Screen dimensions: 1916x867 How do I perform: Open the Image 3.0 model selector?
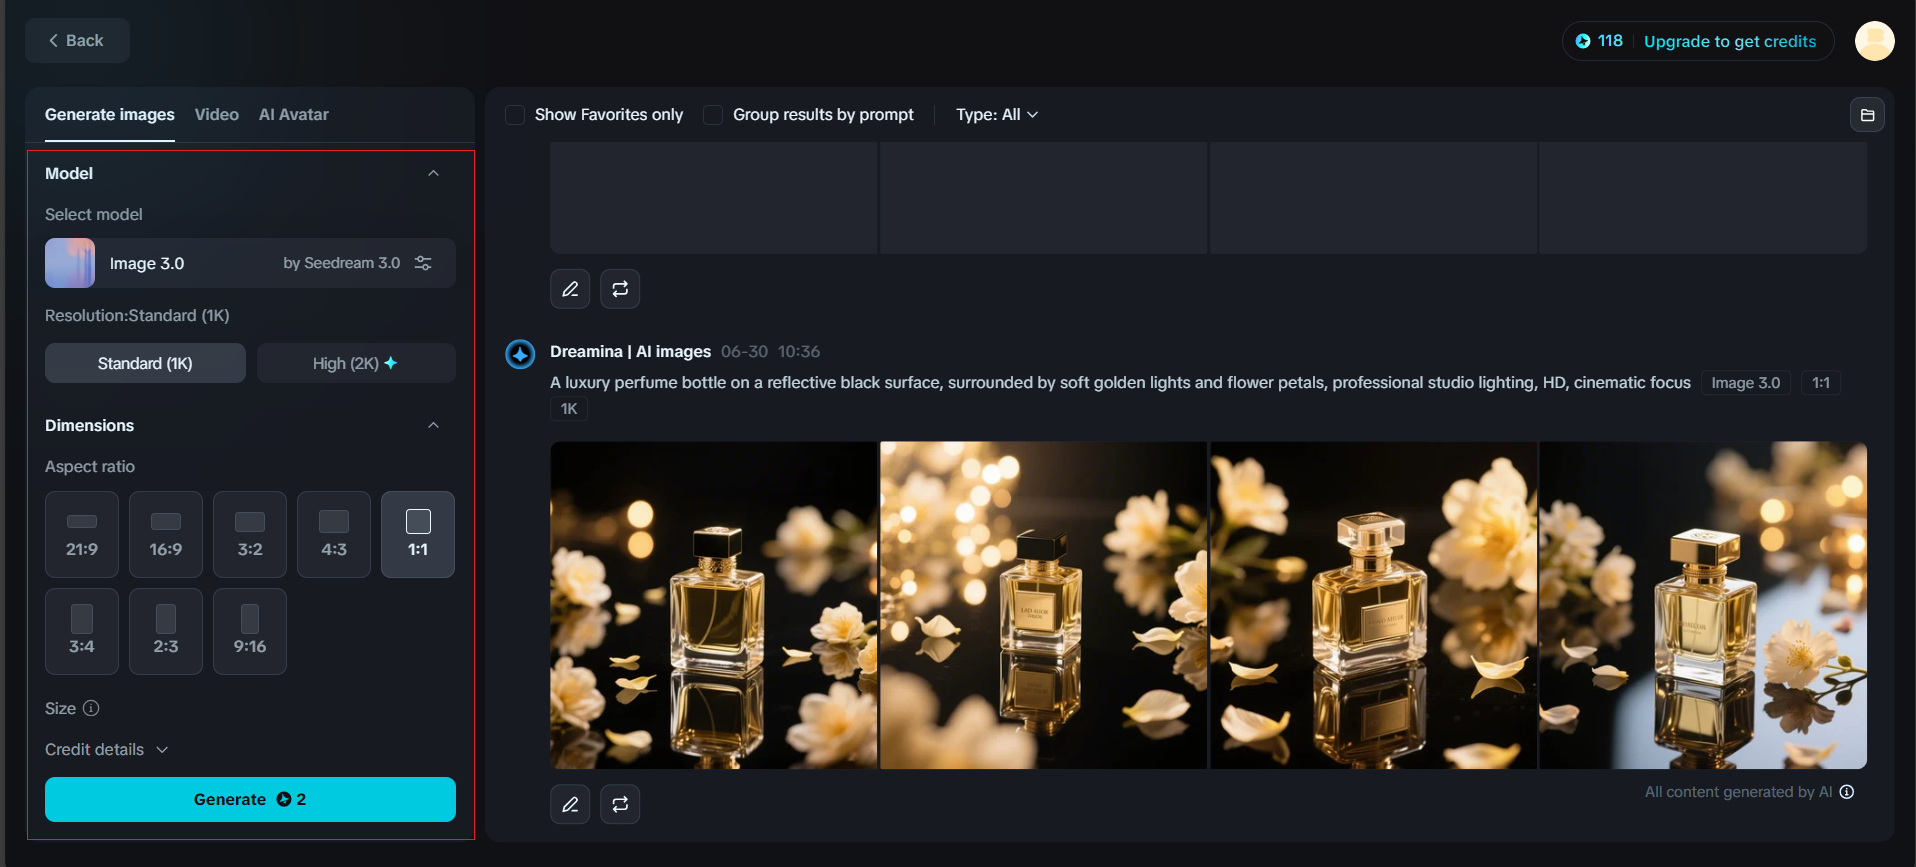(250, 263)
